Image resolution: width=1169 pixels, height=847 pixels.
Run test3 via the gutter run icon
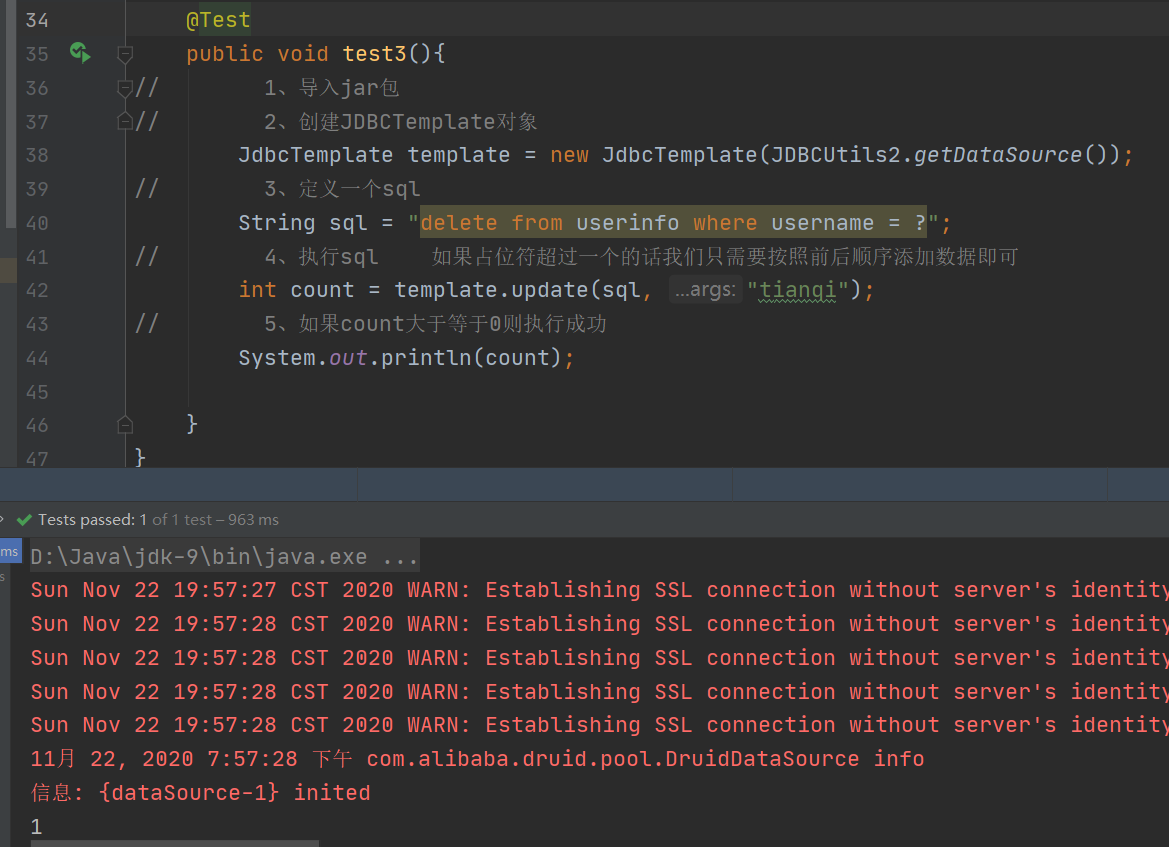pos(80,53)
